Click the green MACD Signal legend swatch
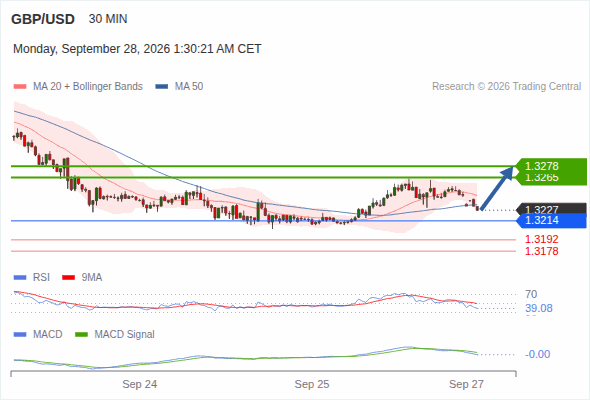The image size is (590, 400). pos(81,335)
